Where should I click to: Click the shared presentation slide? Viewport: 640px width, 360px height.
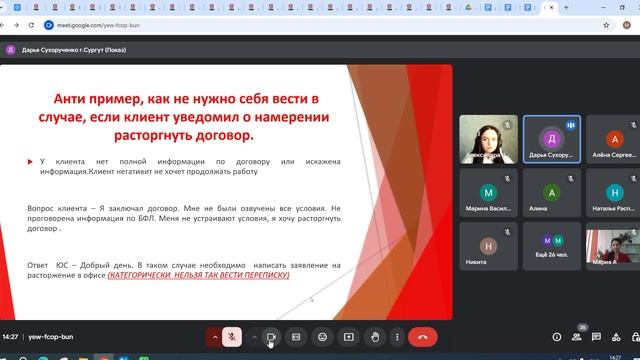(x=226, y=192)
